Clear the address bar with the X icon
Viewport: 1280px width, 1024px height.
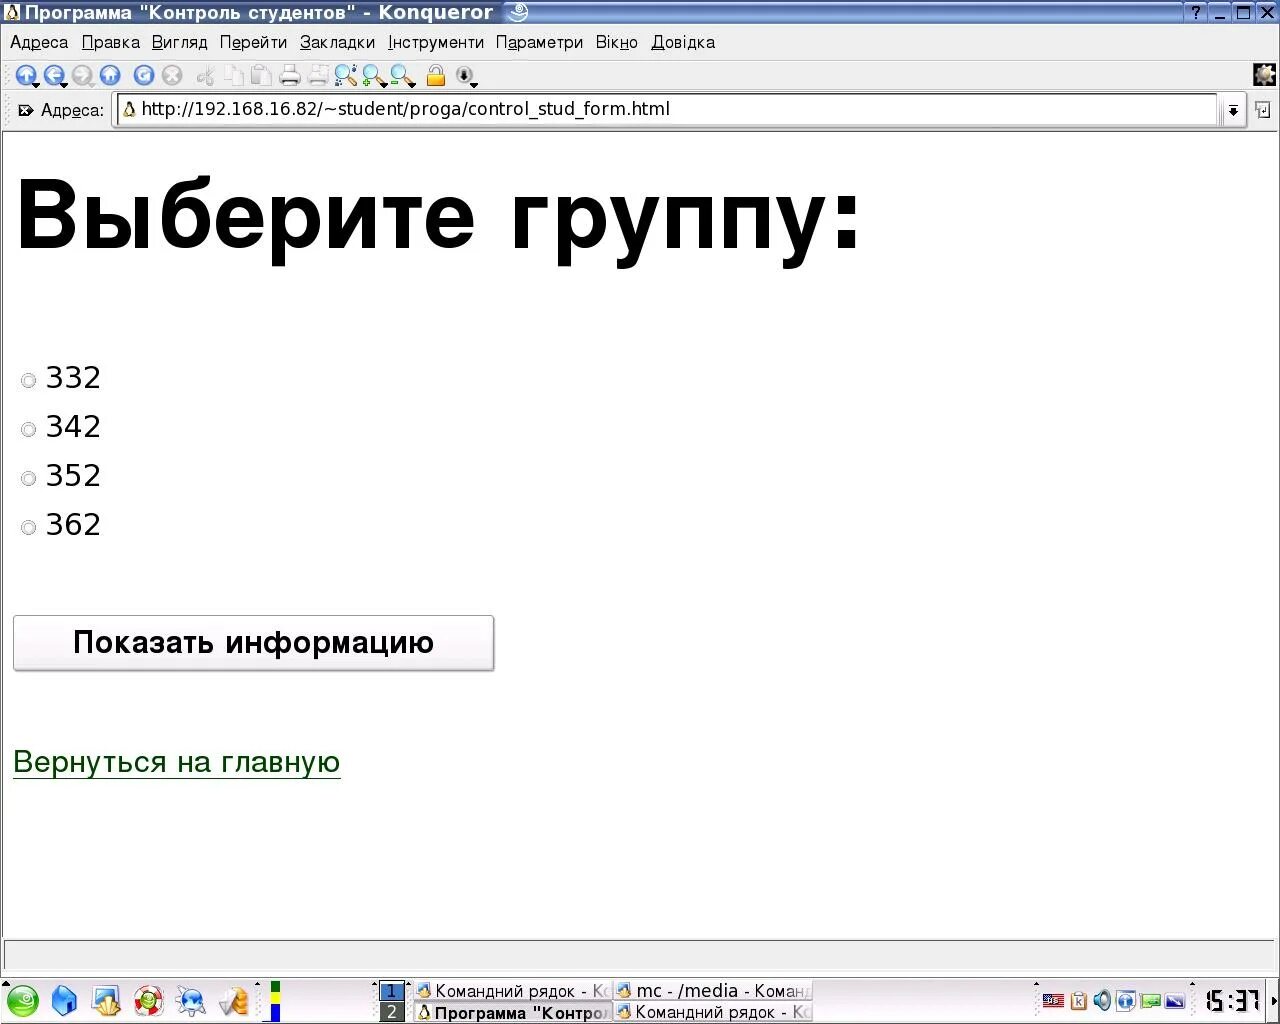point(26,110)
